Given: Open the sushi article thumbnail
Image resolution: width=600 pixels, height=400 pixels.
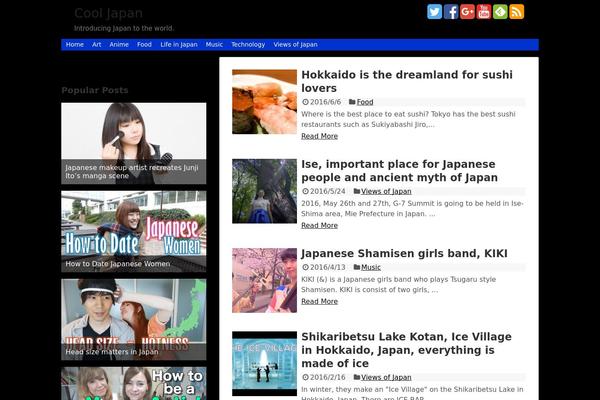Looking at the screenshot, I should (264, 102).
